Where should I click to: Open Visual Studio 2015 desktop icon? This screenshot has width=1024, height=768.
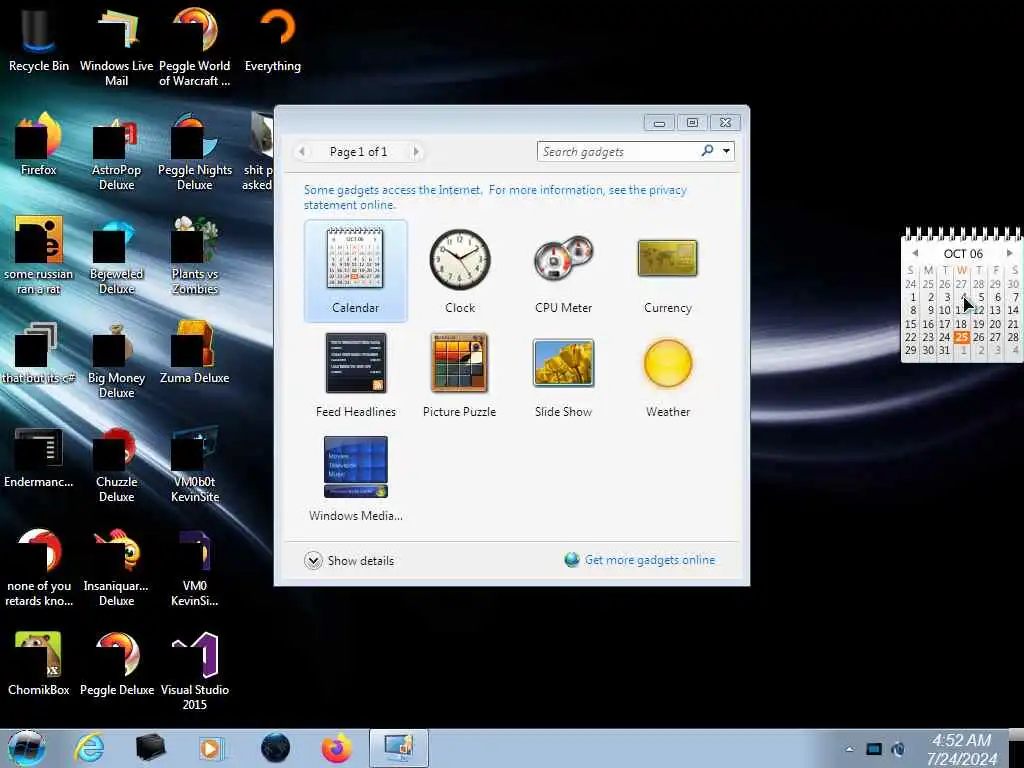pos(195,671)
